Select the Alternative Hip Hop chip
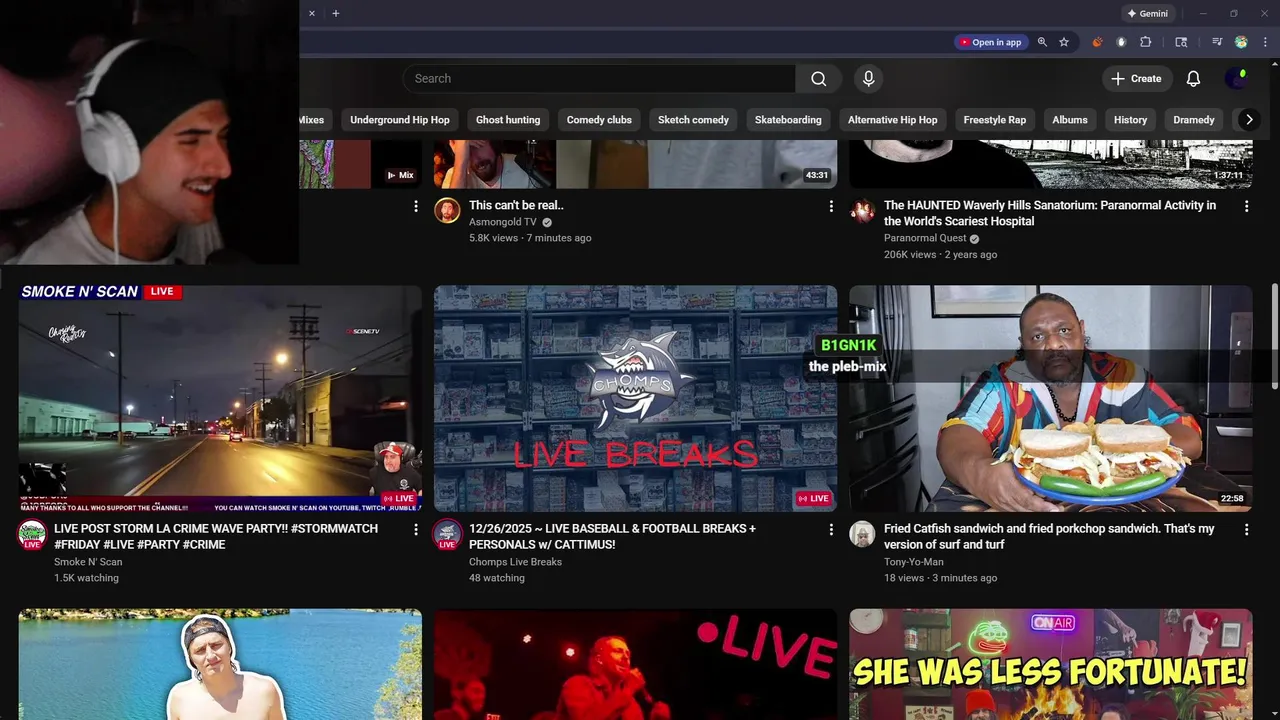The width and height of the screenshot is (1280, 720). (893, 120)
